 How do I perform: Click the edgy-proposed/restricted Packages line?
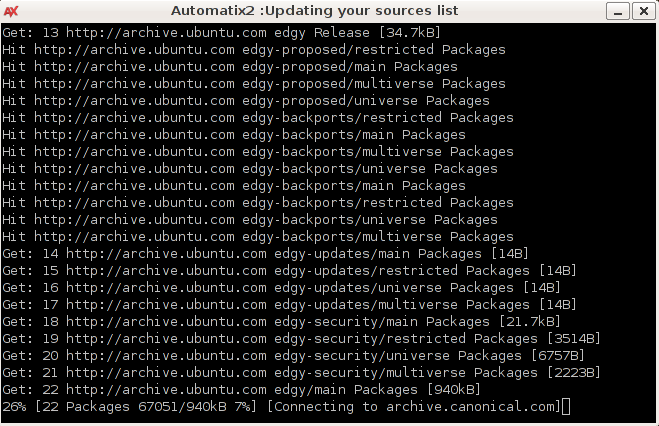[253, 49]
